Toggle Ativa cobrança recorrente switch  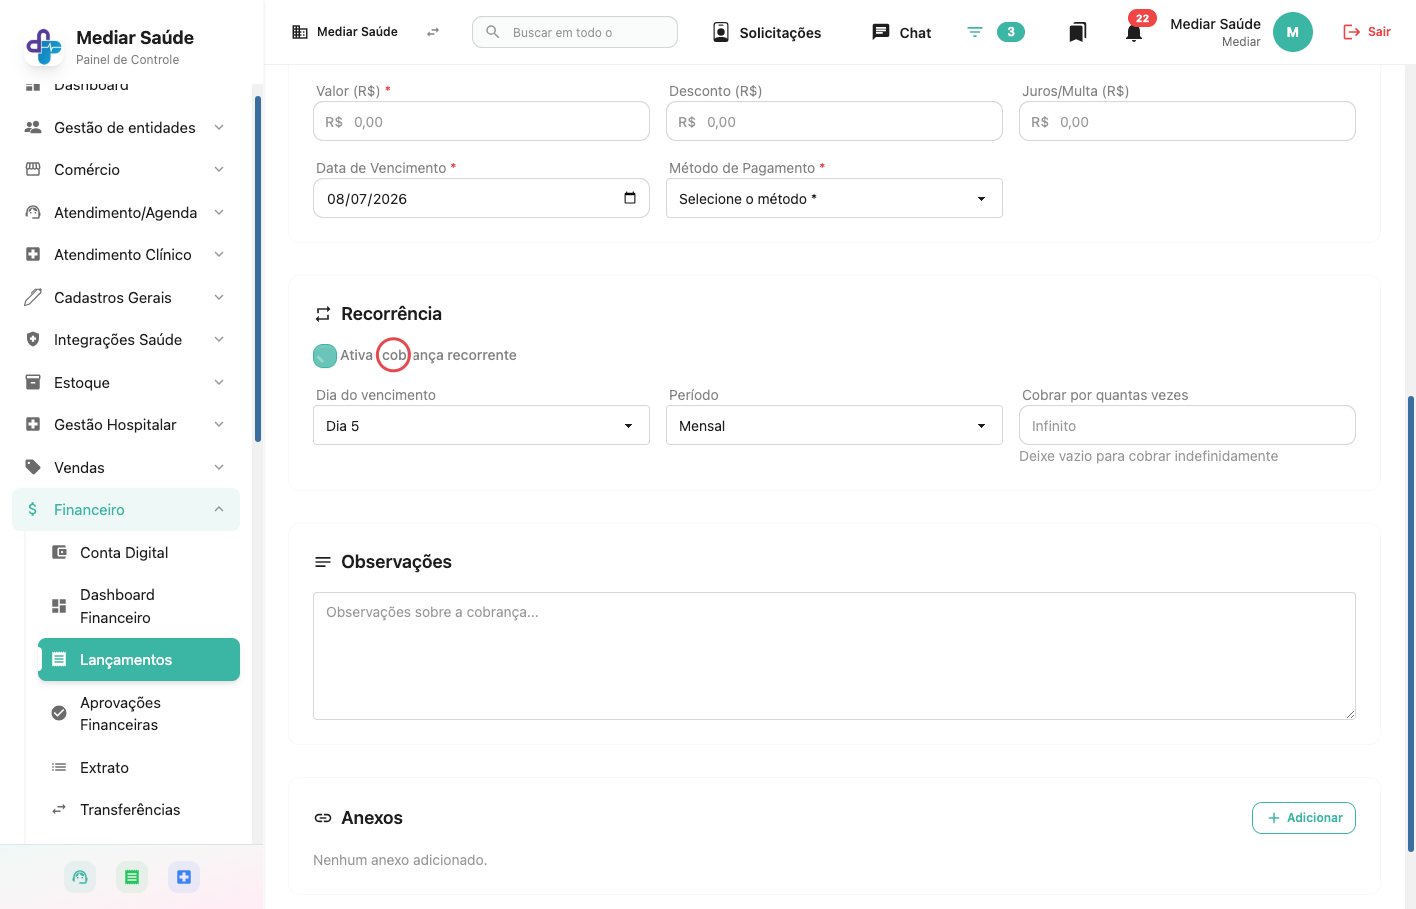click(x=325, y=355)
